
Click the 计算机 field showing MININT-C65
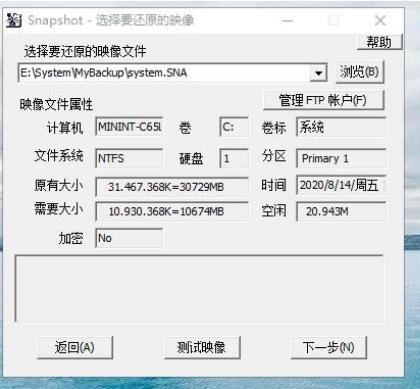(129, 126)
